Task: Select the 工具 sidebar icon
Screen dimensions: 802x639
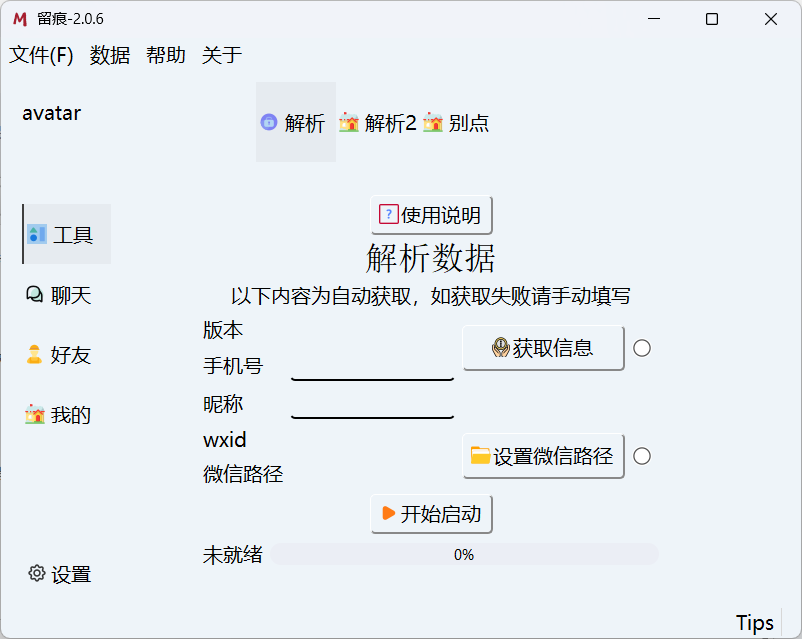Action: click(x=37, y=234)
